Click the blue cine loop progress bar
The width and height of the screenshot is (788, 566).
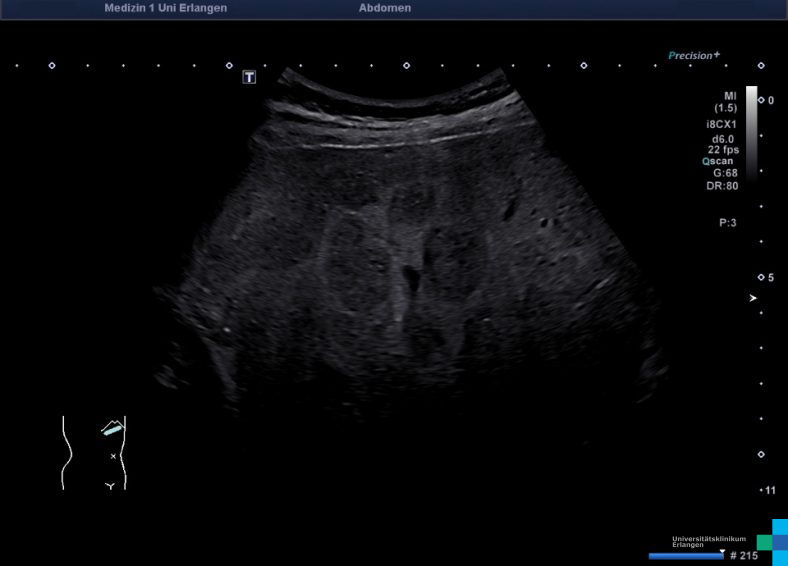685,556
